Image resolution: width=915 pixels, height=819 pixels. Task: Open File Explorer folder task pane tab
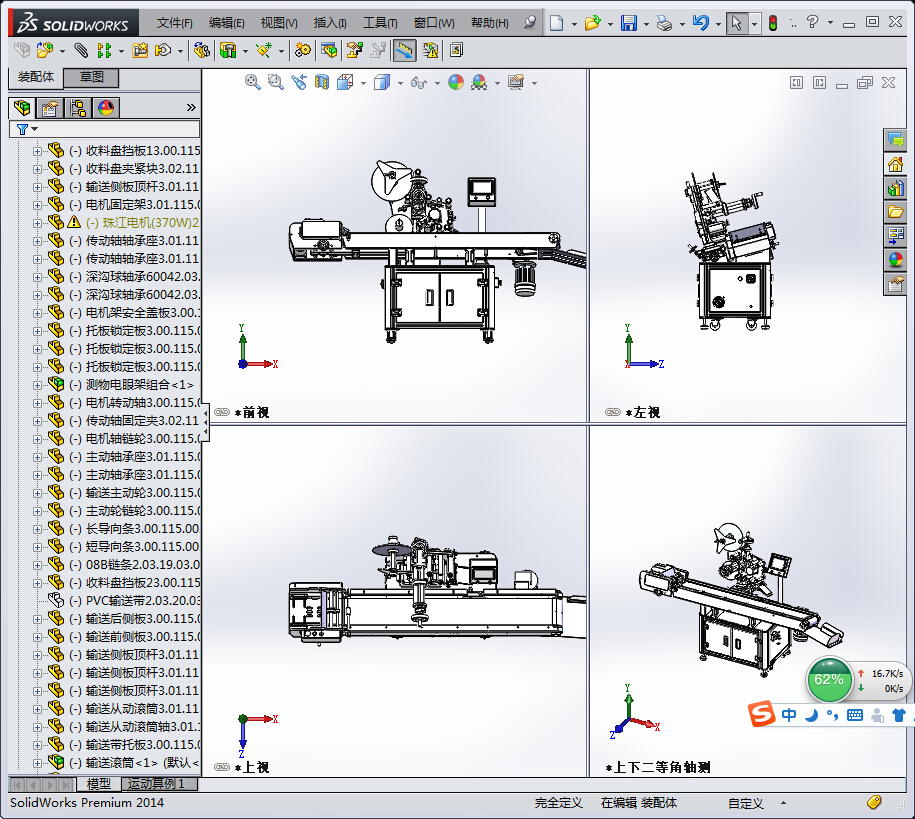click(x=895, y=212)
